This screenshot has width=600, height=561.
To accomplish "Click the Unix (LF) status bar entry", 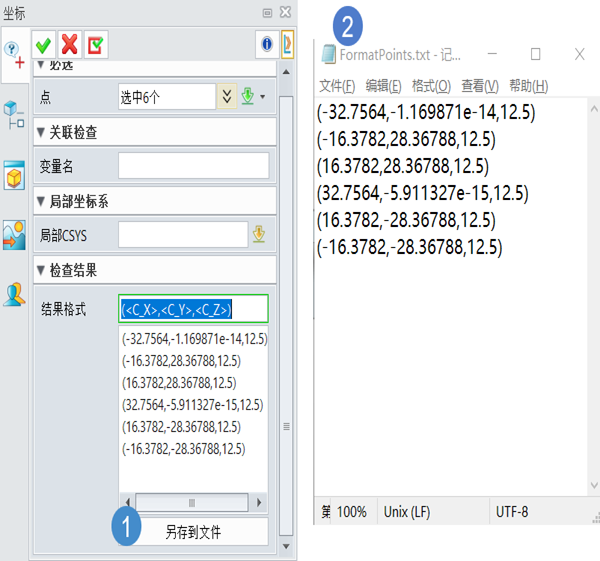I will pyautogui.click(x=407, y=512).
